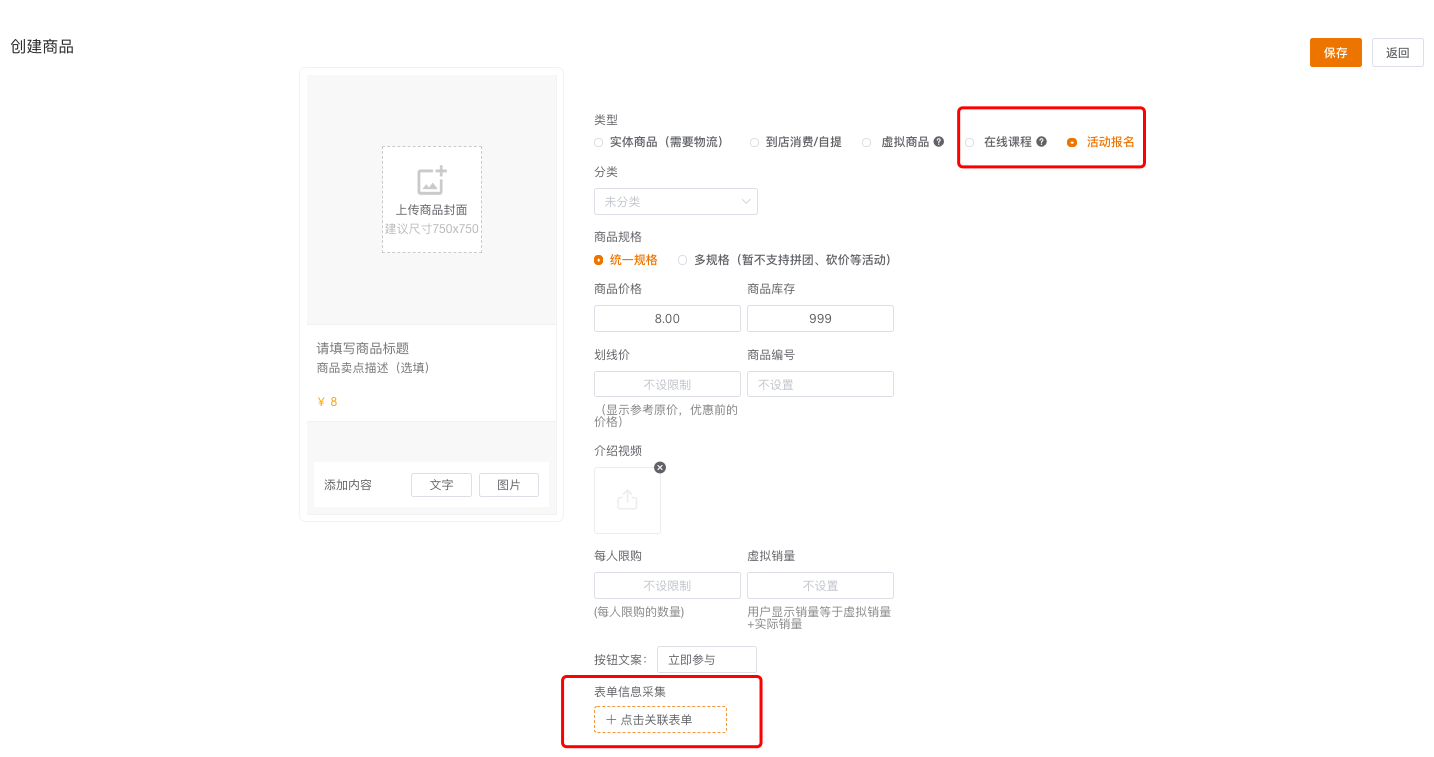Select 实体商品 product type radio
Image resolution: width=1434 pixels, height=757 pixels.
(x=599, y=142)
